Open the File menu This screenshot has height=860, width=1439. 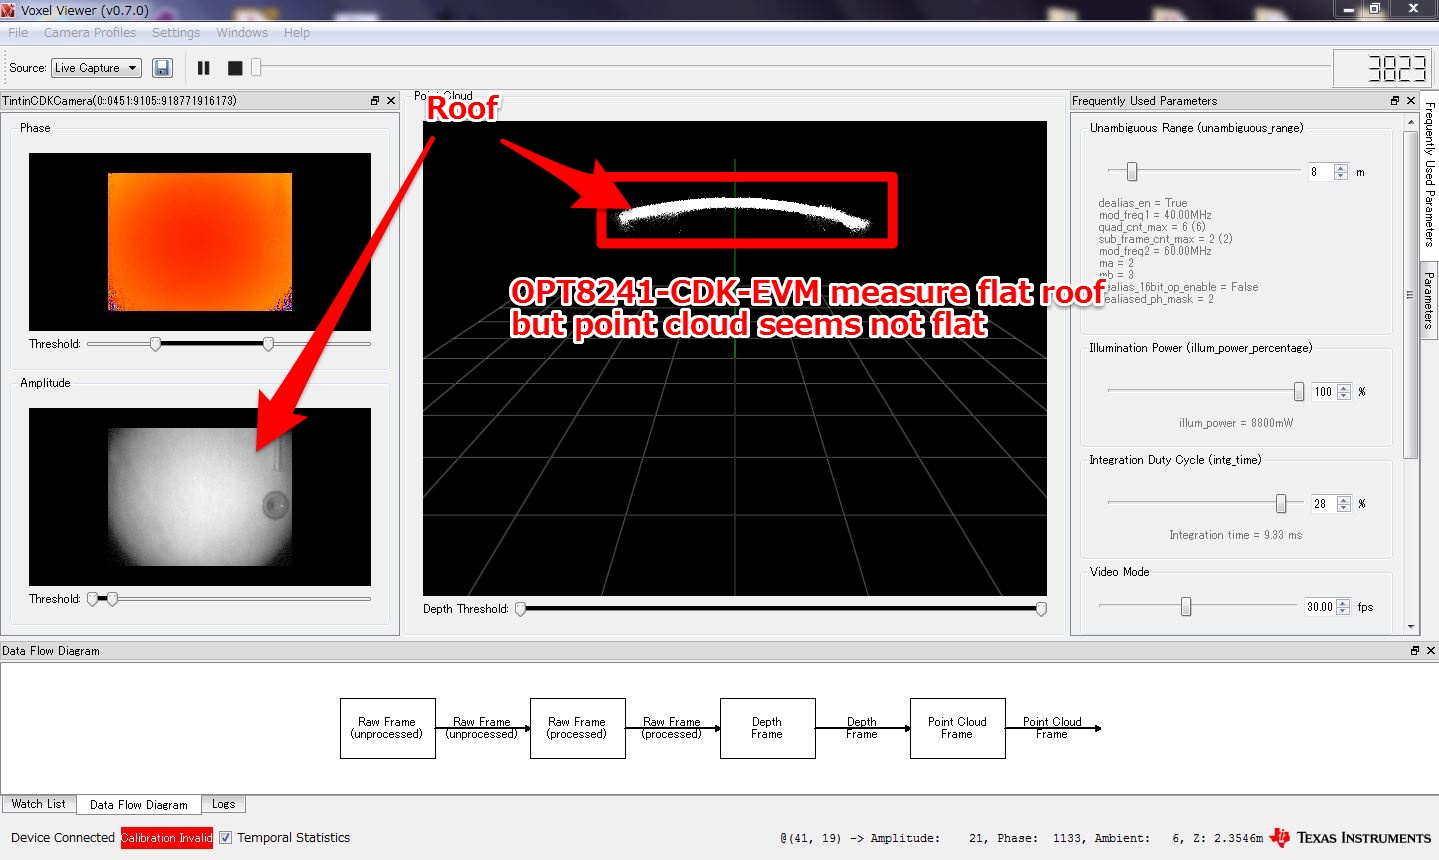18,33
